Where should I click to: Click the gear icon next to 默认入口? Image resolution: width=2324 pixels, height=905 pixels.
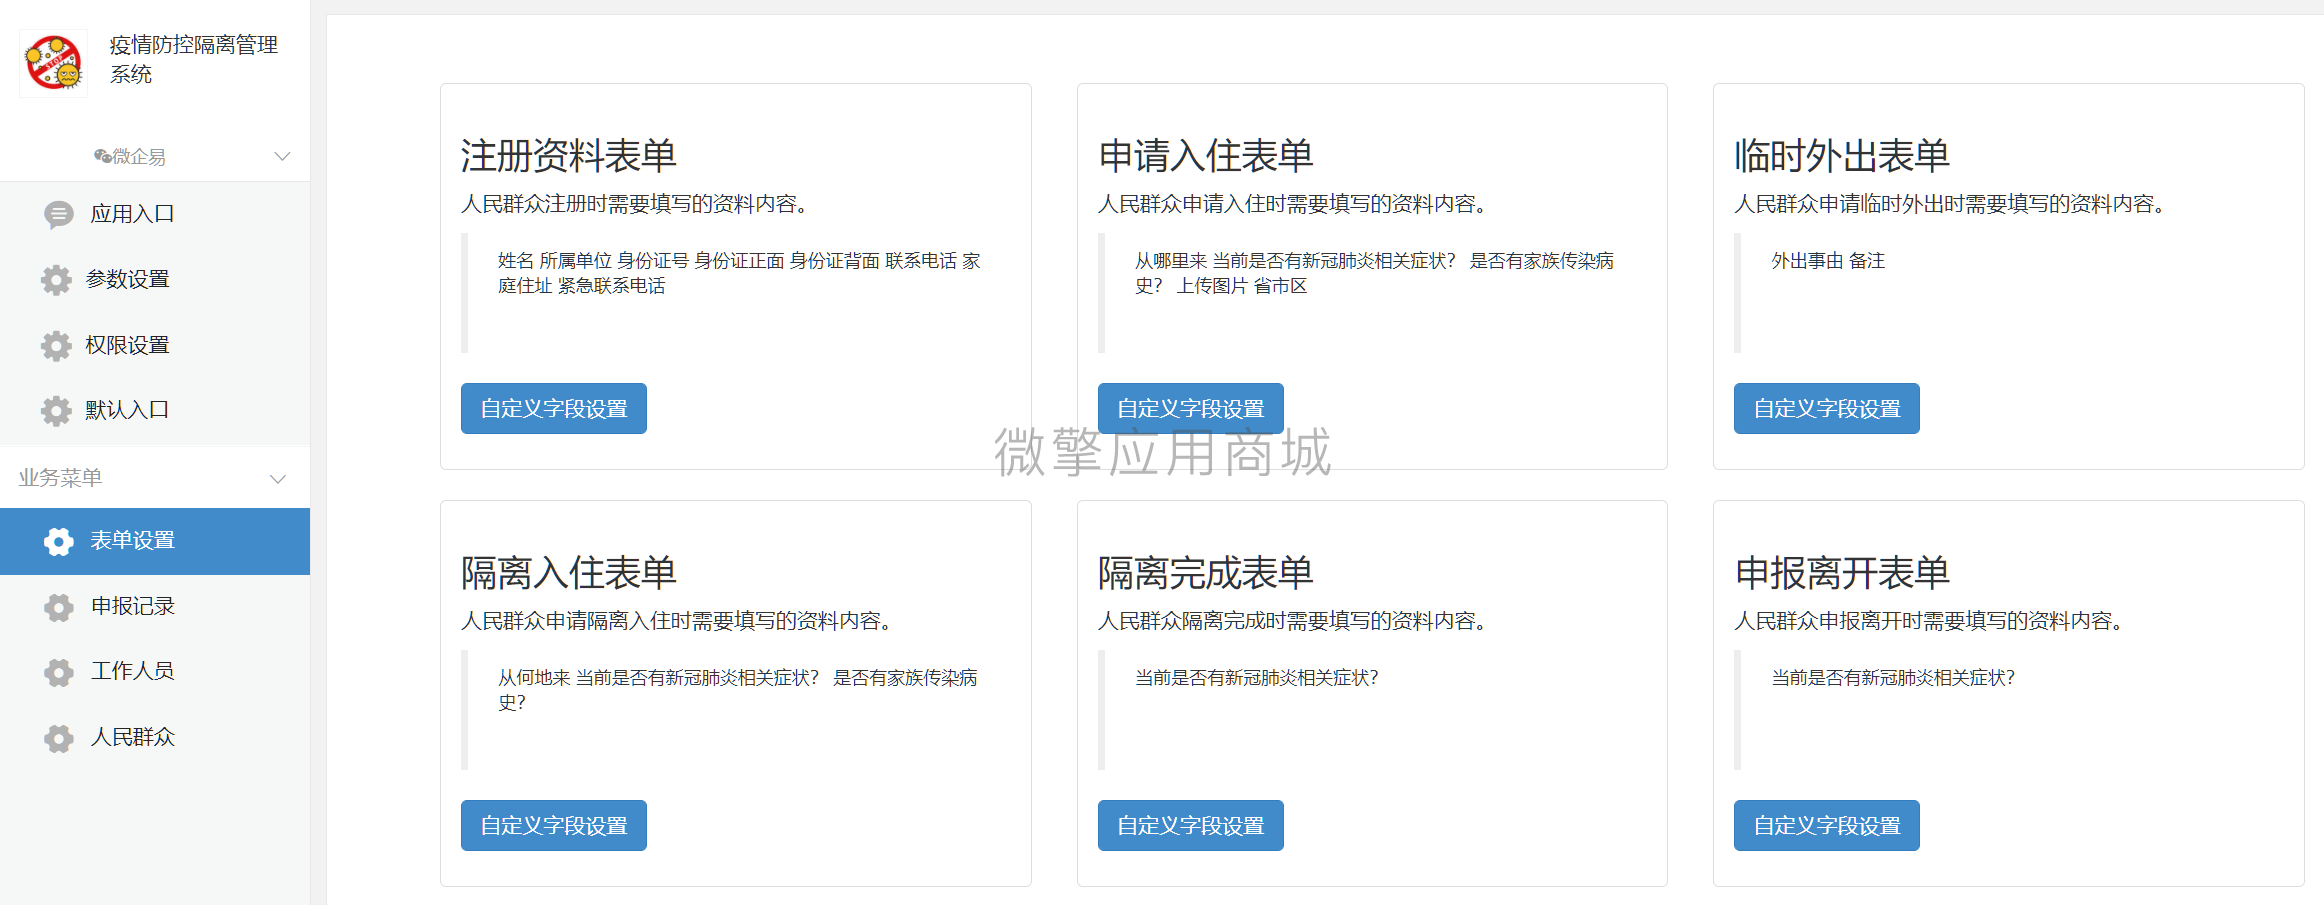pyautogui.click(x=56, y=411)
